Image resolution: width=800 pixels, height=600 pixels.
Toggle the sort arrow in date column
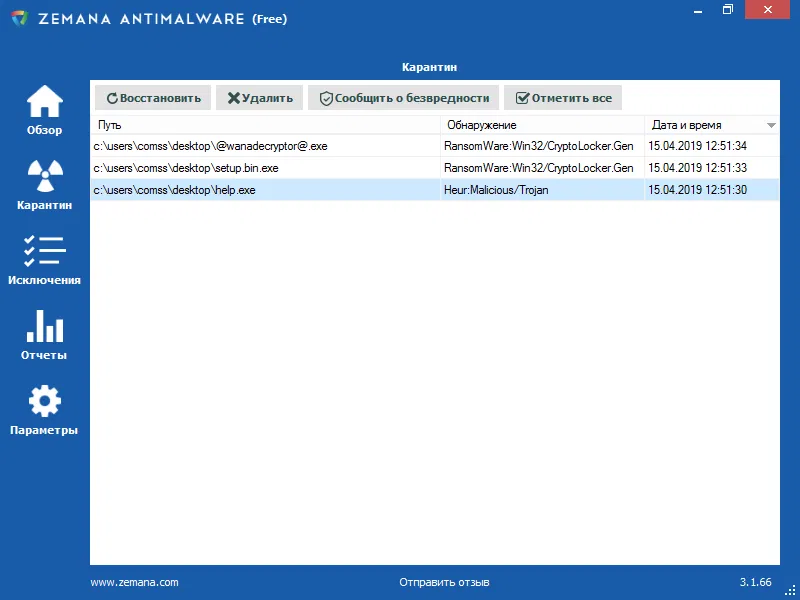pyautogui.click(x=771, y=126)
